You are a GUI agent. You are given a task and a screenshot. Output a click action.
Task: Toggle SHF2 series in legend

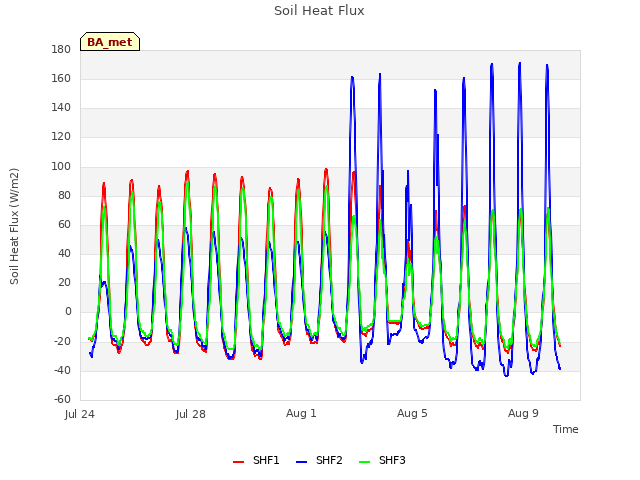(319, 460)
